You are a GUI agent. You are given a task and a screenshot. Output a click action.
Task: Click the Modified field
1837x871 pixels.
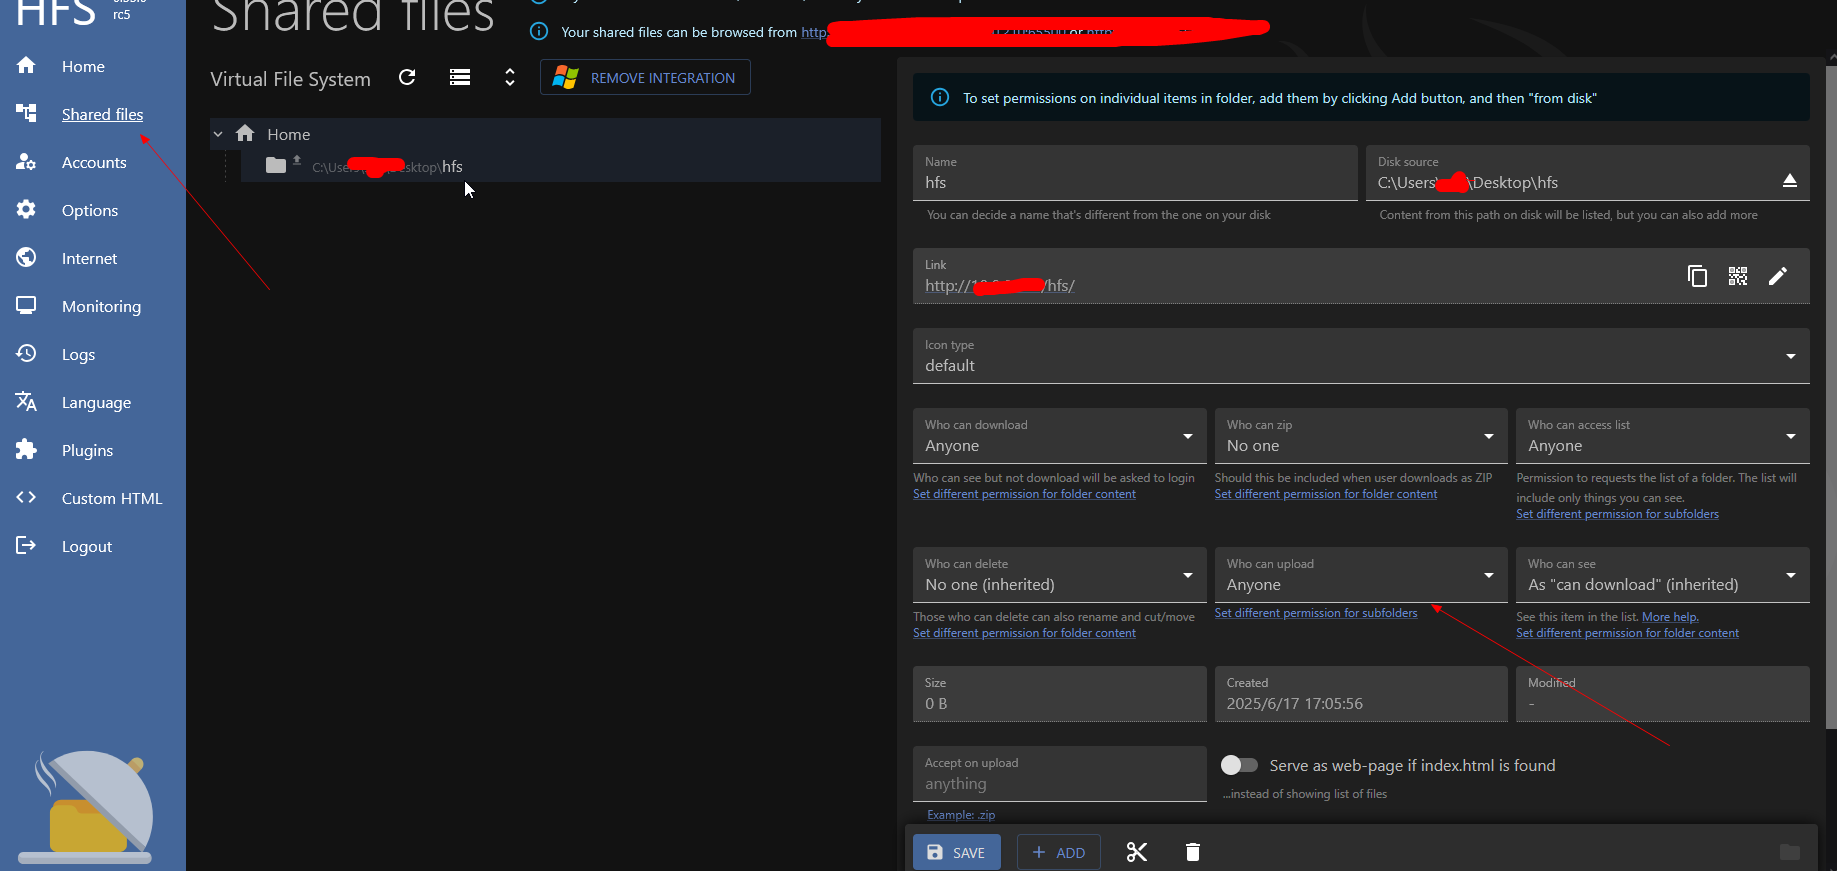click(1663, 694)
